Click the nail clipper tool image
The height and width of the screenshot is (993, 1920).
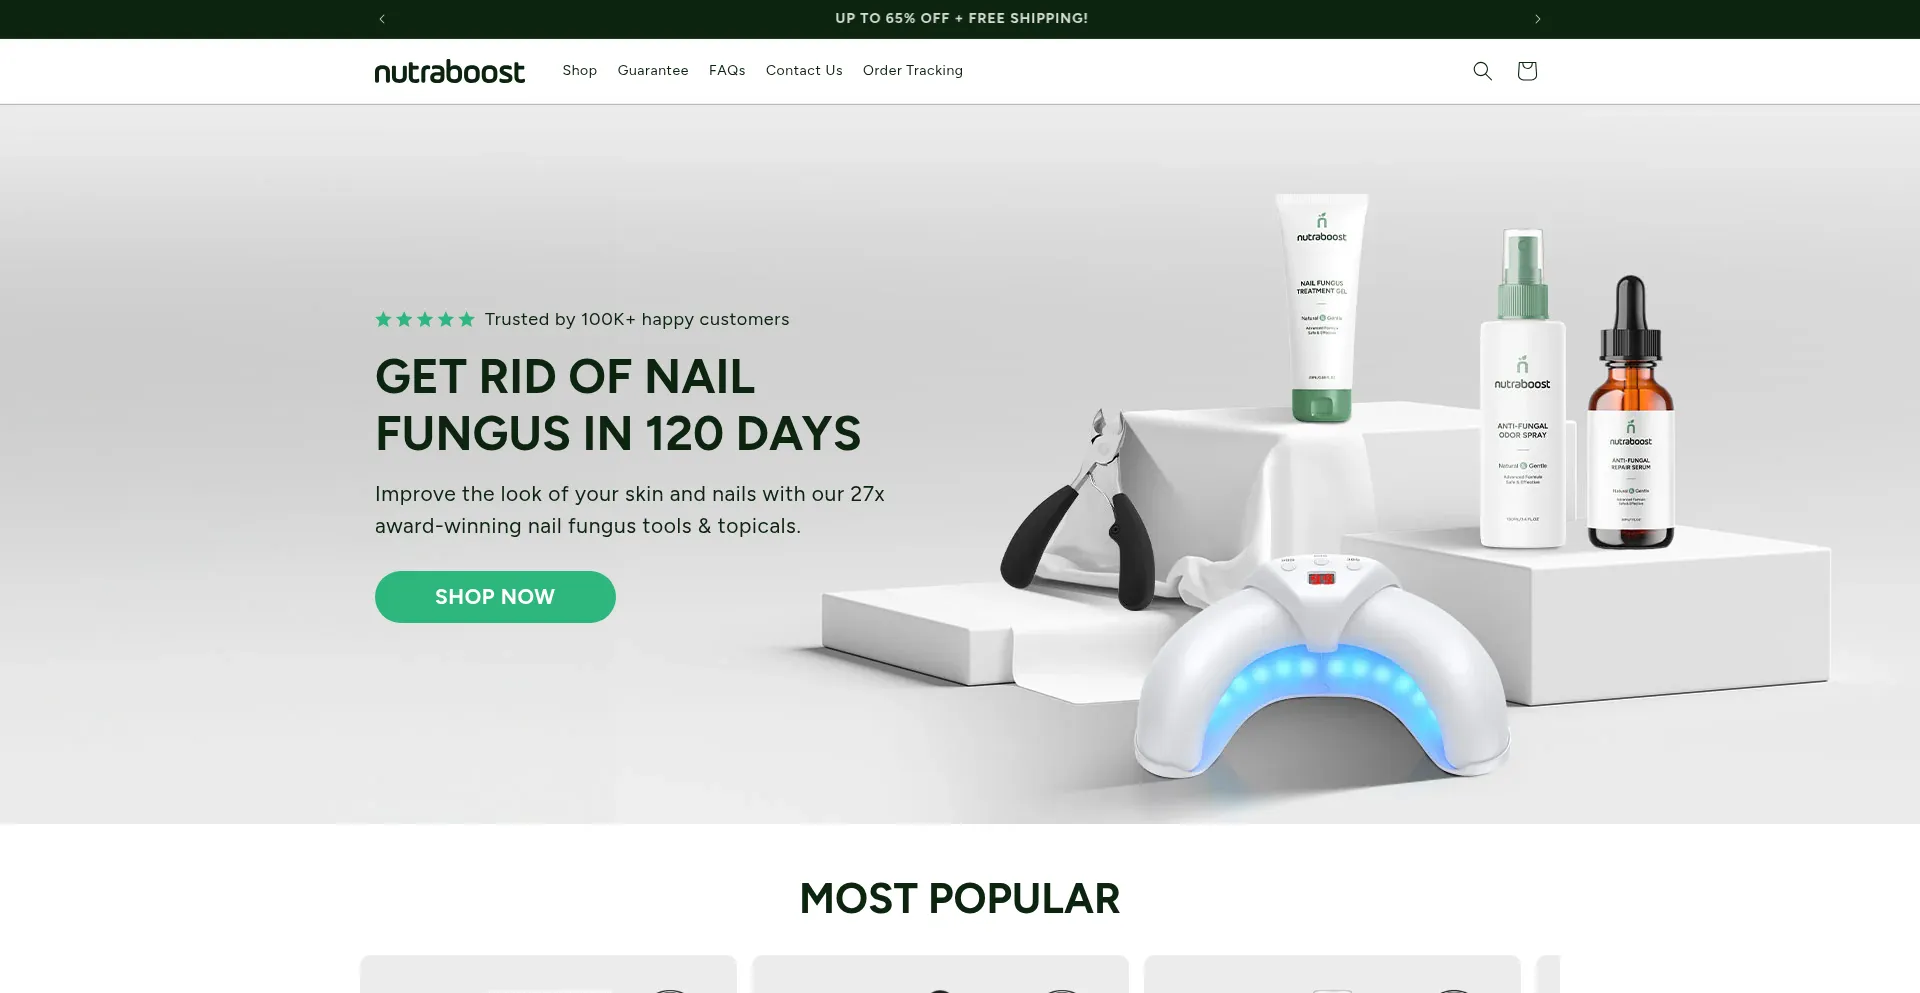click(1080, 510)
